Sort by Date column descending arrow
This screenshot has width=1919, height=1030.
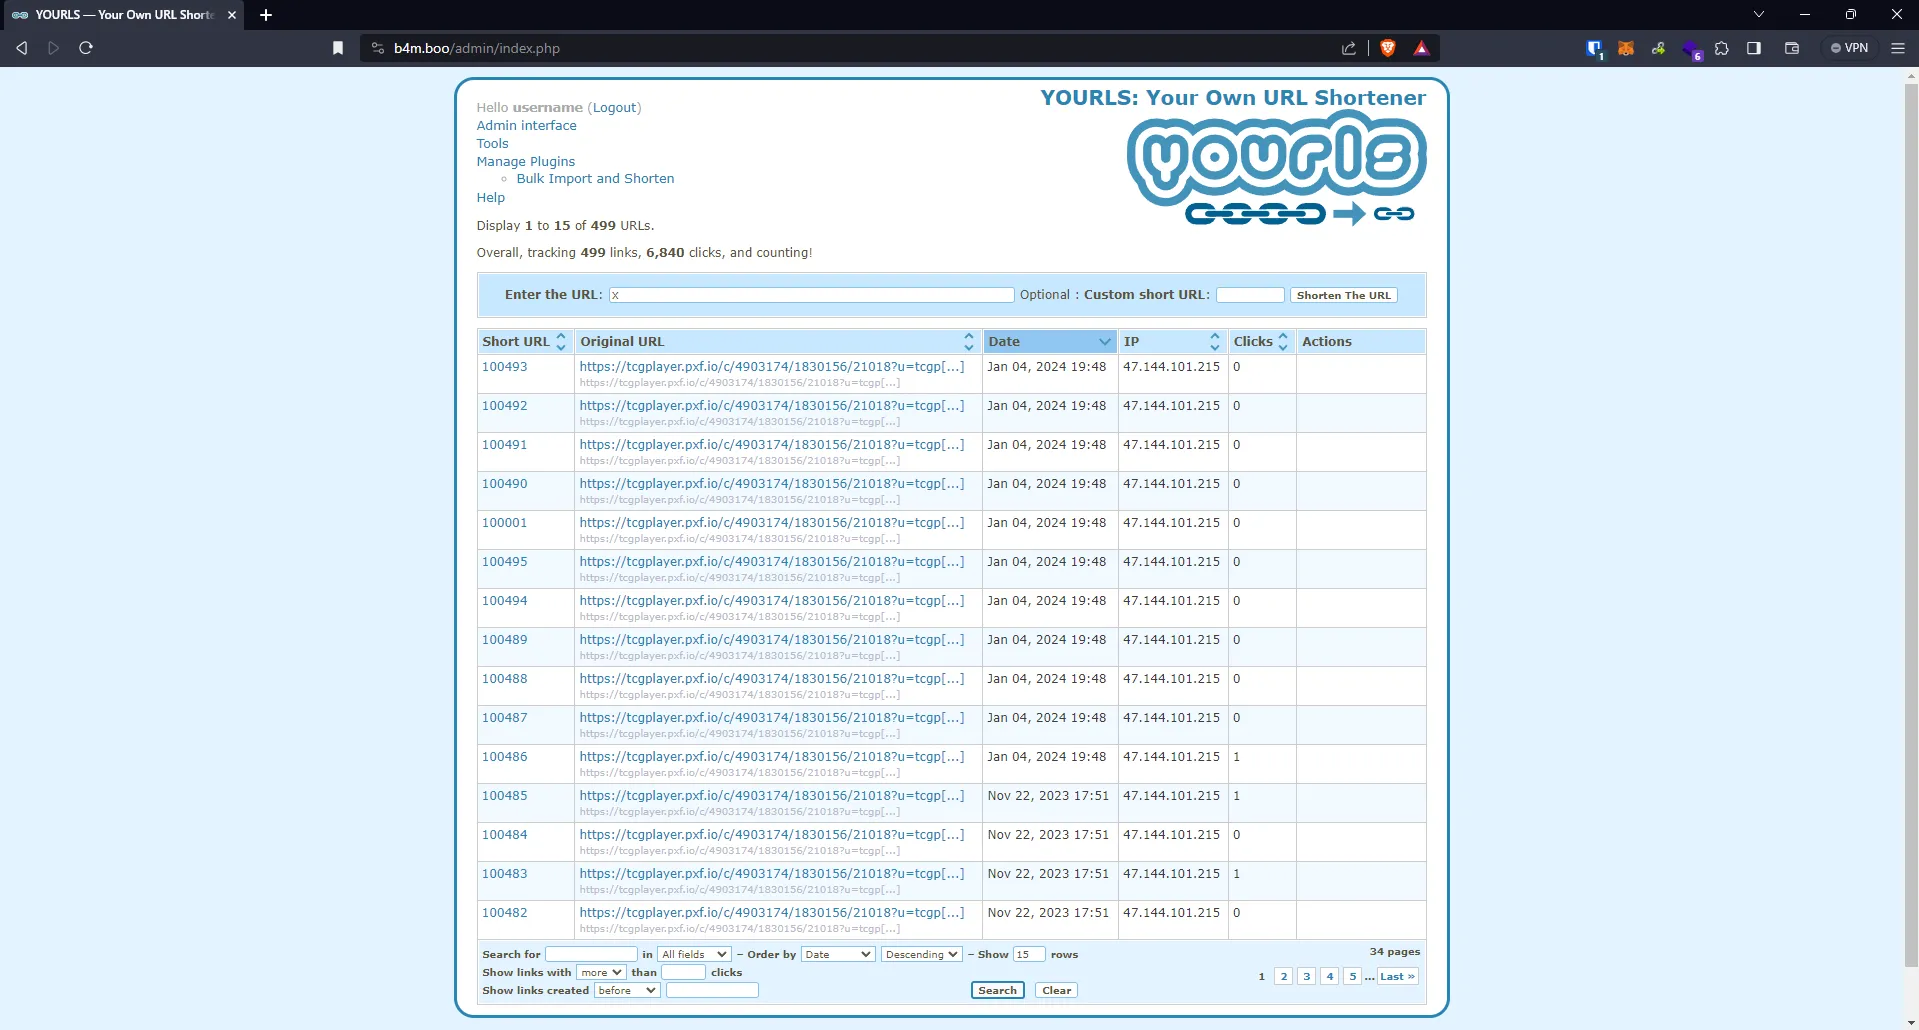(1104, 342)
